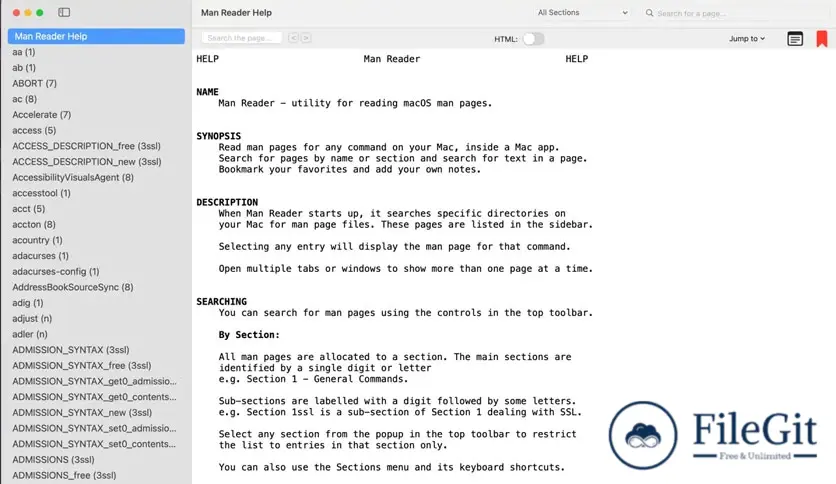This screenshot has width=836, height=484.
Task: Select AccessibilityVisualsAgent (8) entry
Action: 73,178
